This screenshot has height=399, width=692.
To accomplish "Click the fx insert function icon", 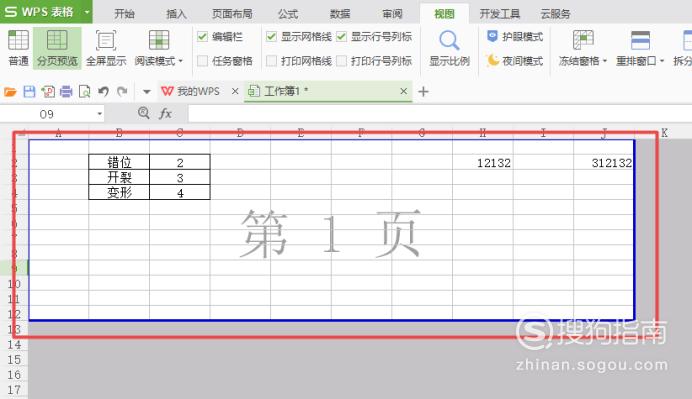I will [165, 113].
